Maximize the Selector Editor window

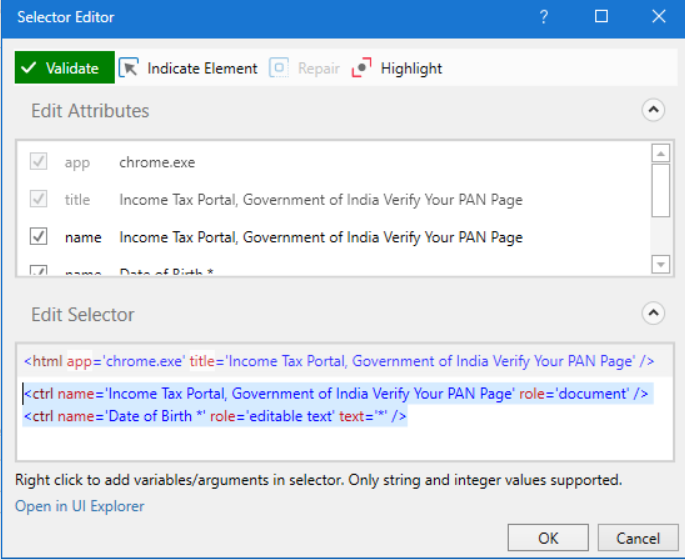coord(602,17)
